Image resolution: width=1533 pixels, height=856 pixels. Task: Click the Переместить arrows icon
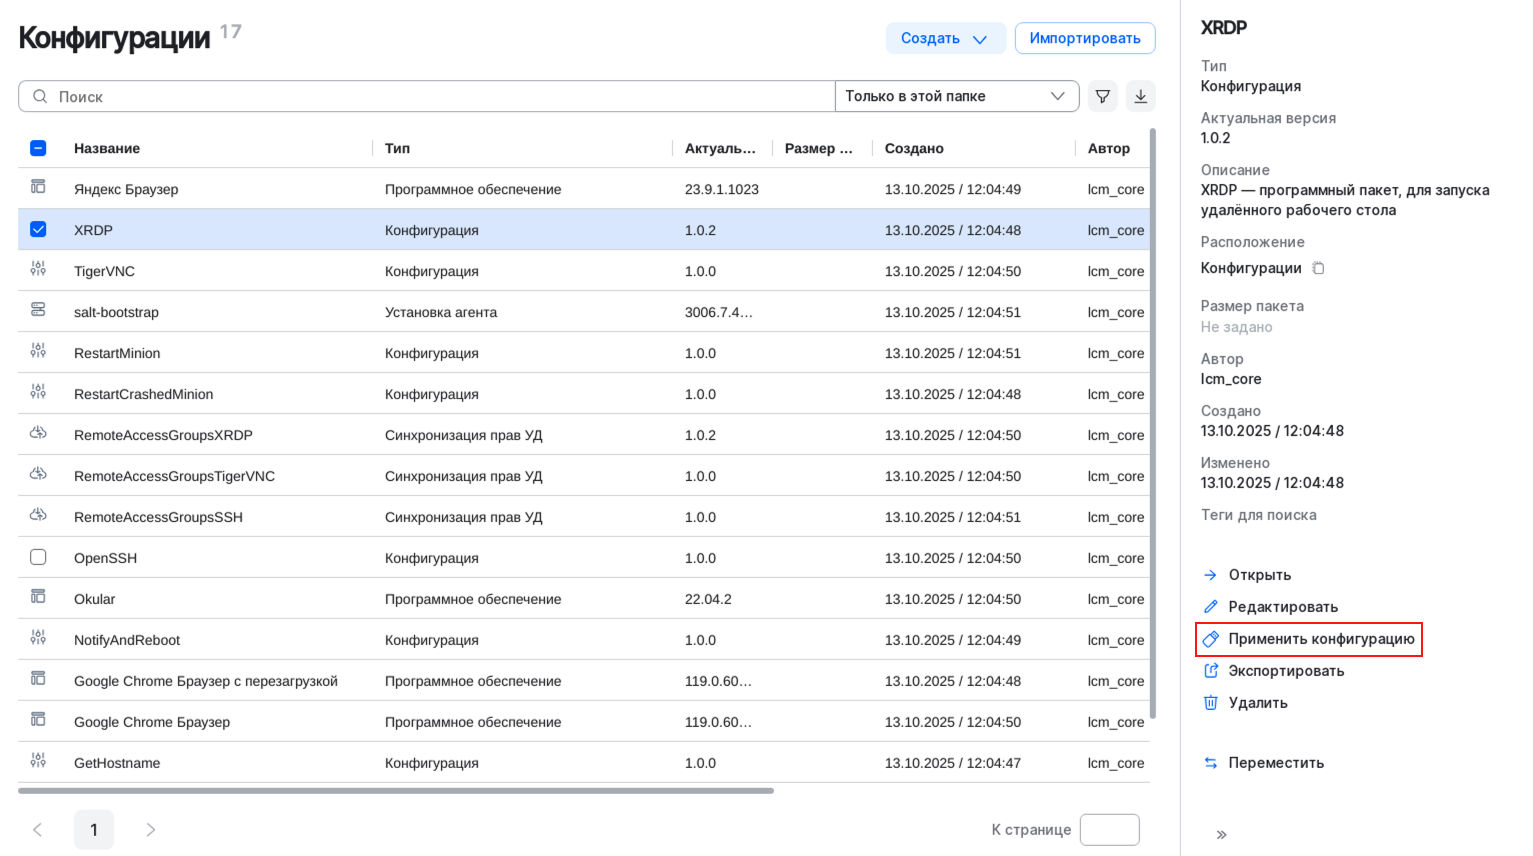point(1210,763)
